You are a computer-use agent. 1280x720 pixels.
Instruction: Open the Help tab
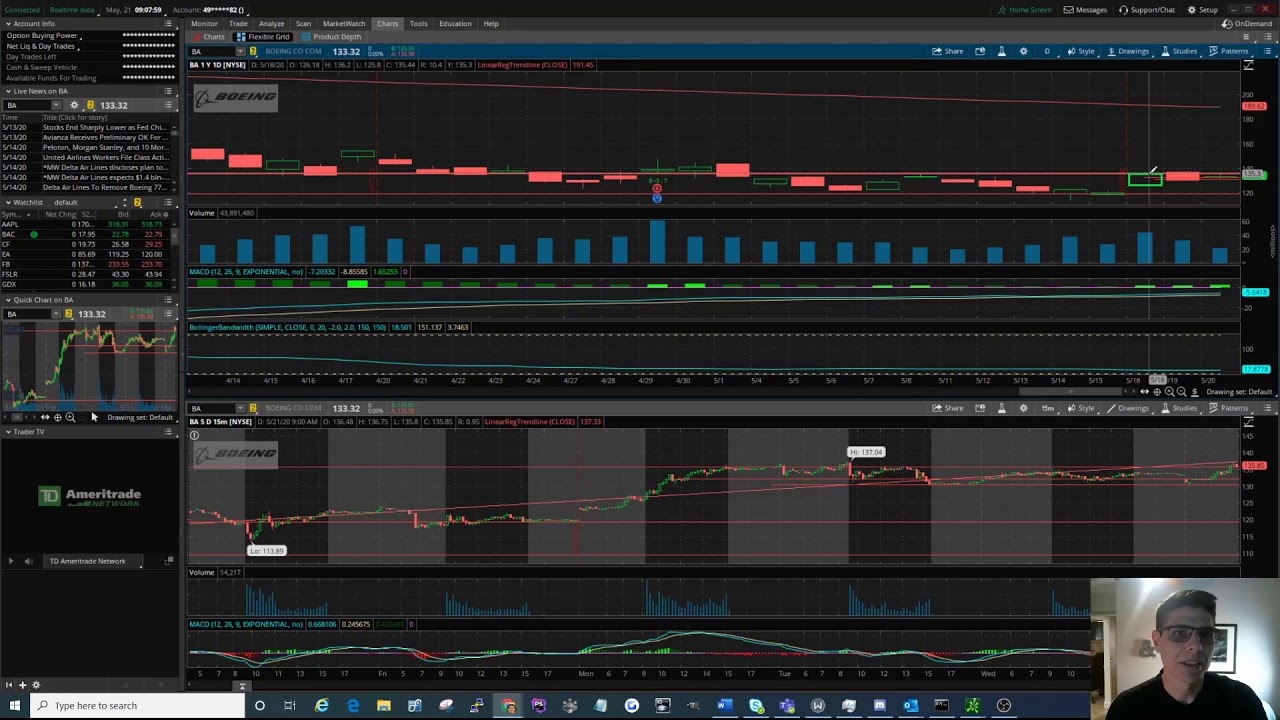tap(491, 23)
